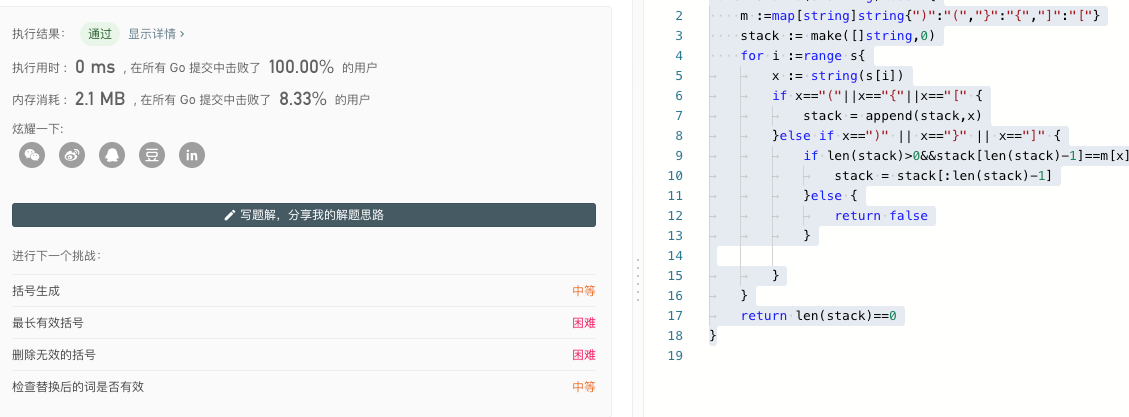Click the green 通过 status badge
Screen dimensions: 1129x417
100,34
